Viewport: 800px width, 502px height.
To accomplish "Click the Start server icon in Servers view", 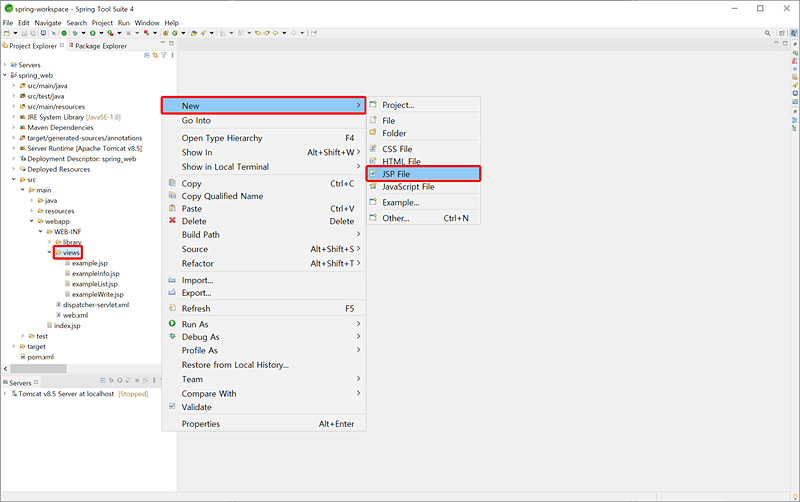I will [x=120, y=380].
